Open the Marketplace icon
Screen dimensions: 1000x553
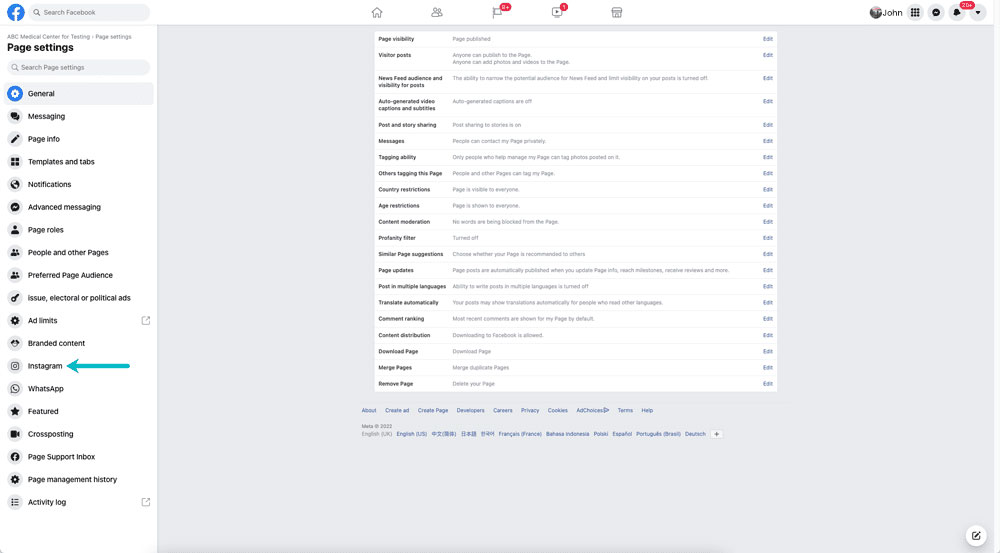point(617,13)
